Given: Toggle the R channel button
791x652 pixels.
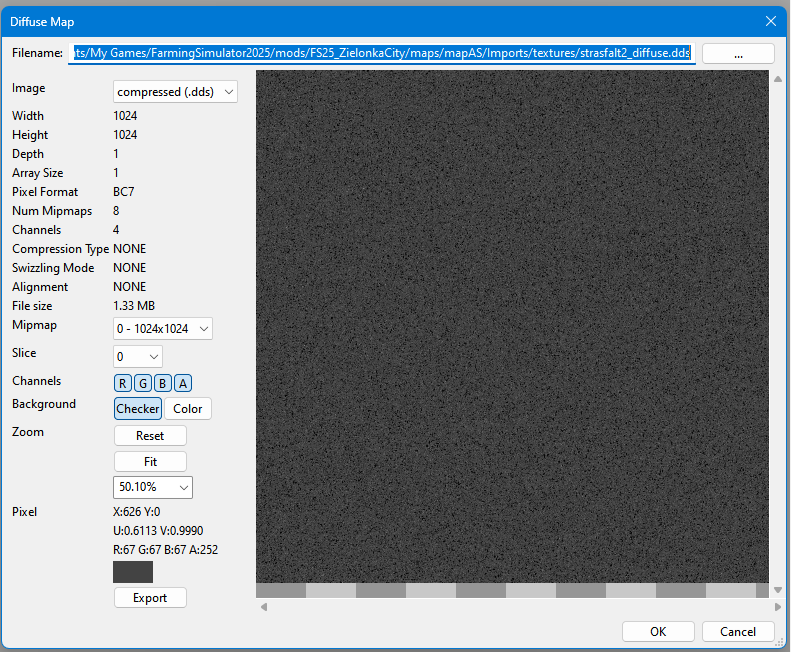Looking at the screenshot, I should 123,384.
